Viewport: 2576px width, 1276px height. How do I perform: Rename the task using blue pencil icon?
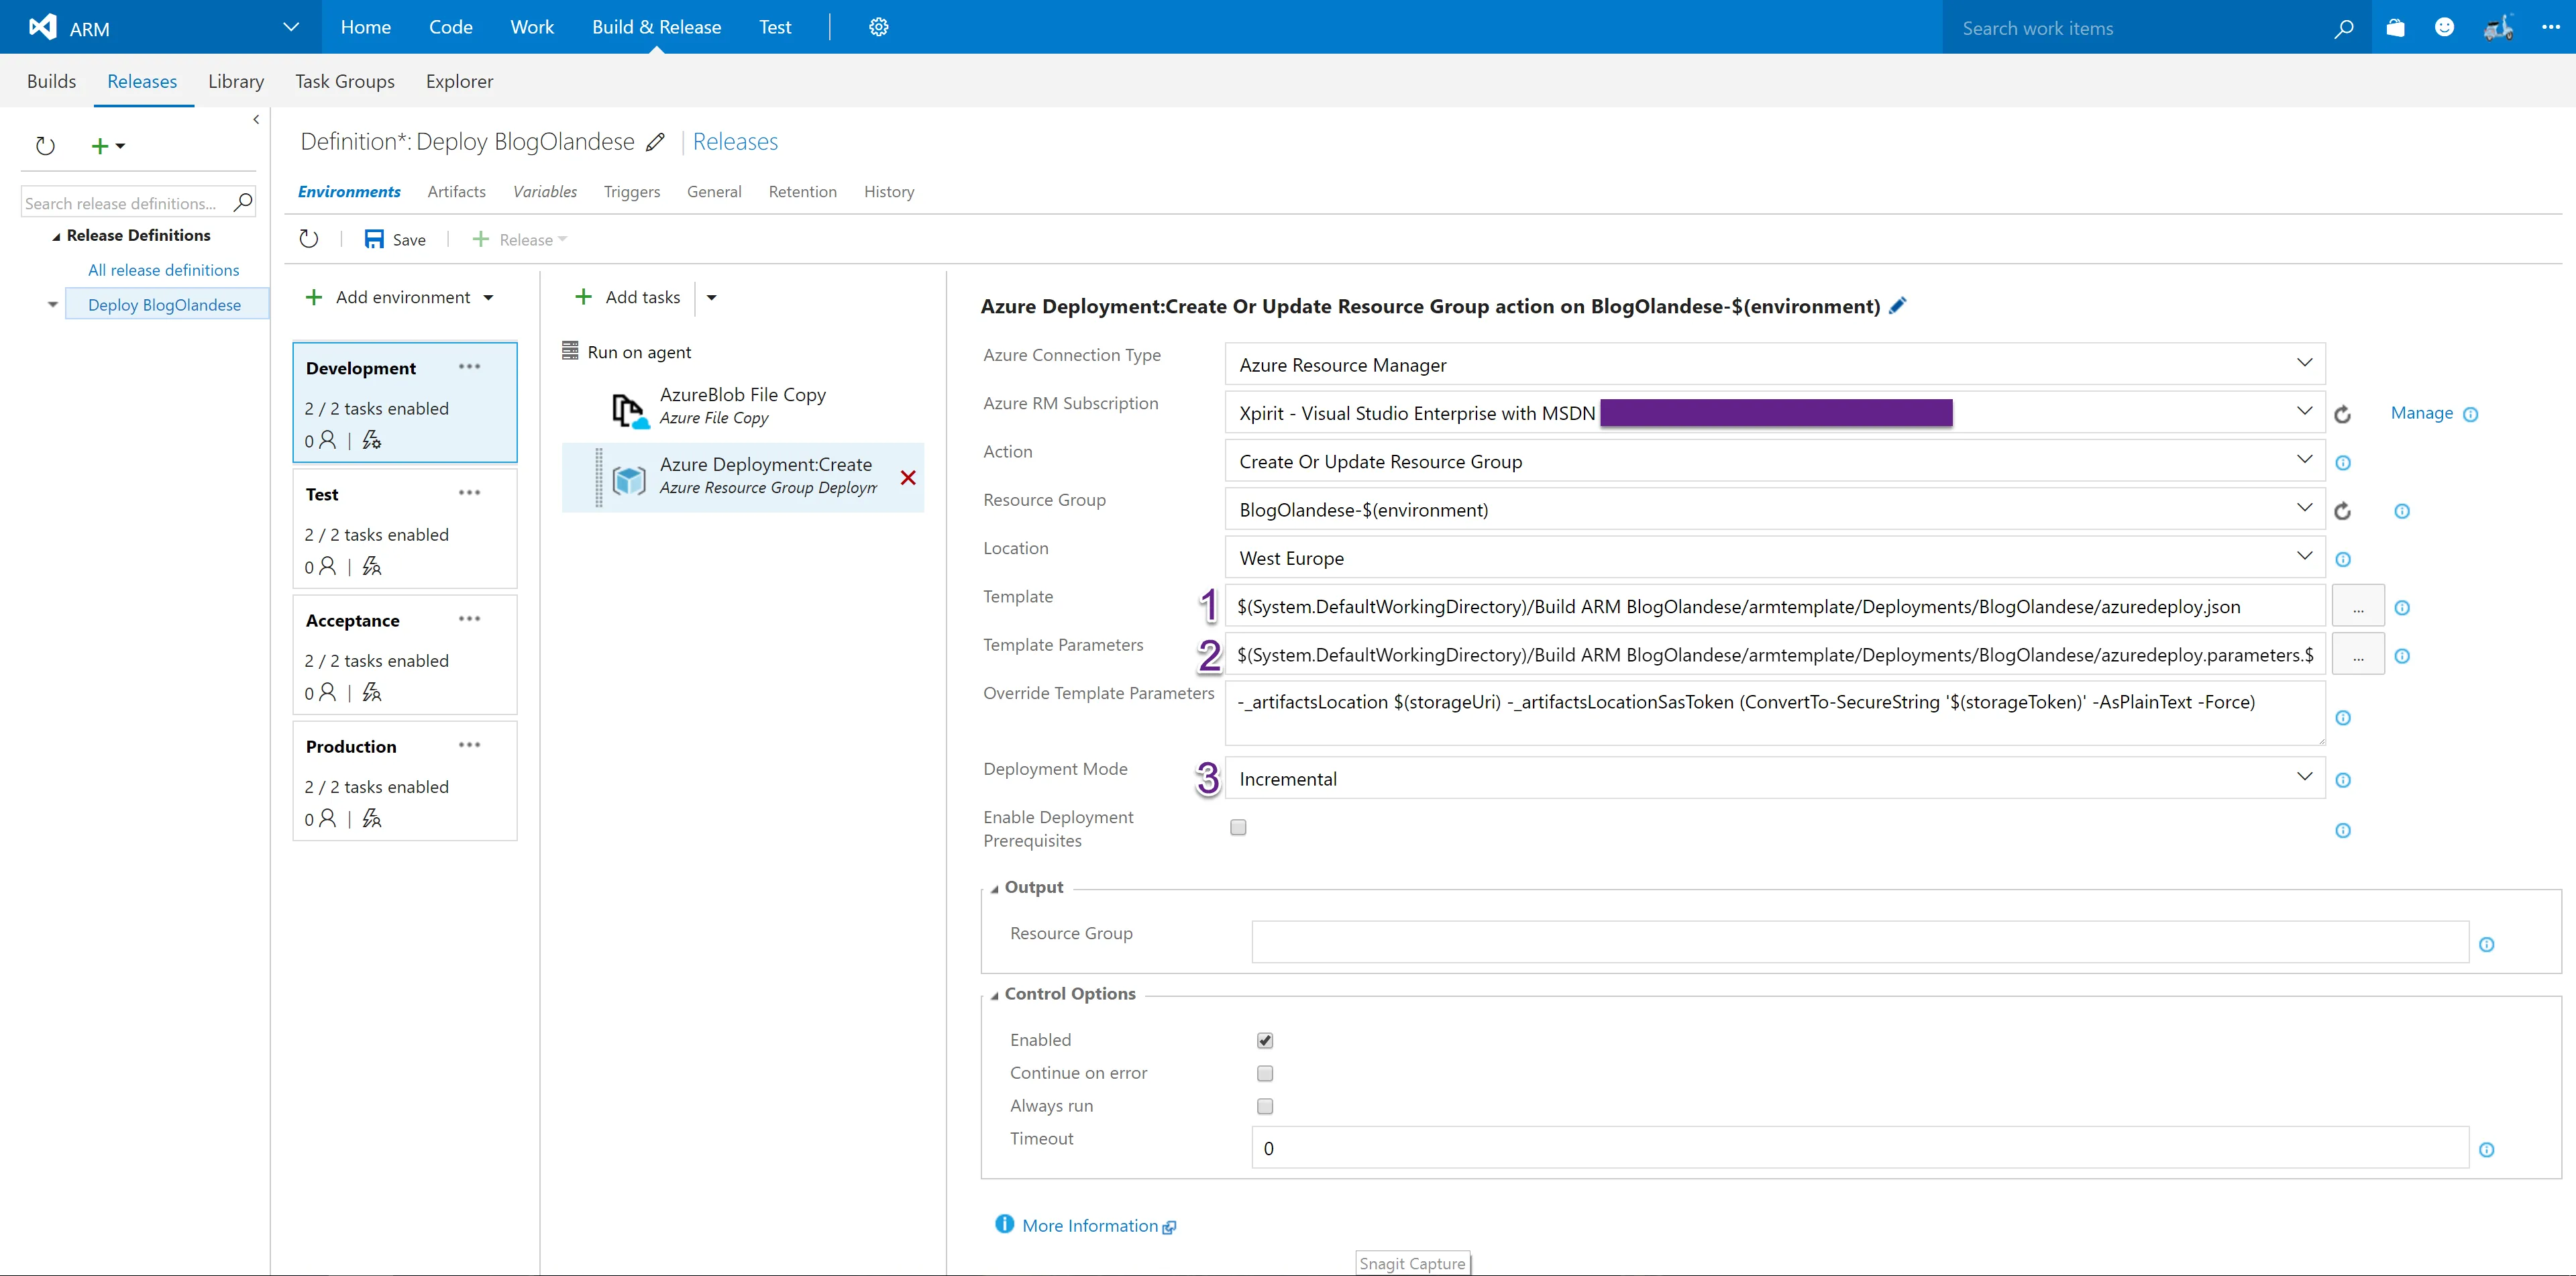point(1898,305)
